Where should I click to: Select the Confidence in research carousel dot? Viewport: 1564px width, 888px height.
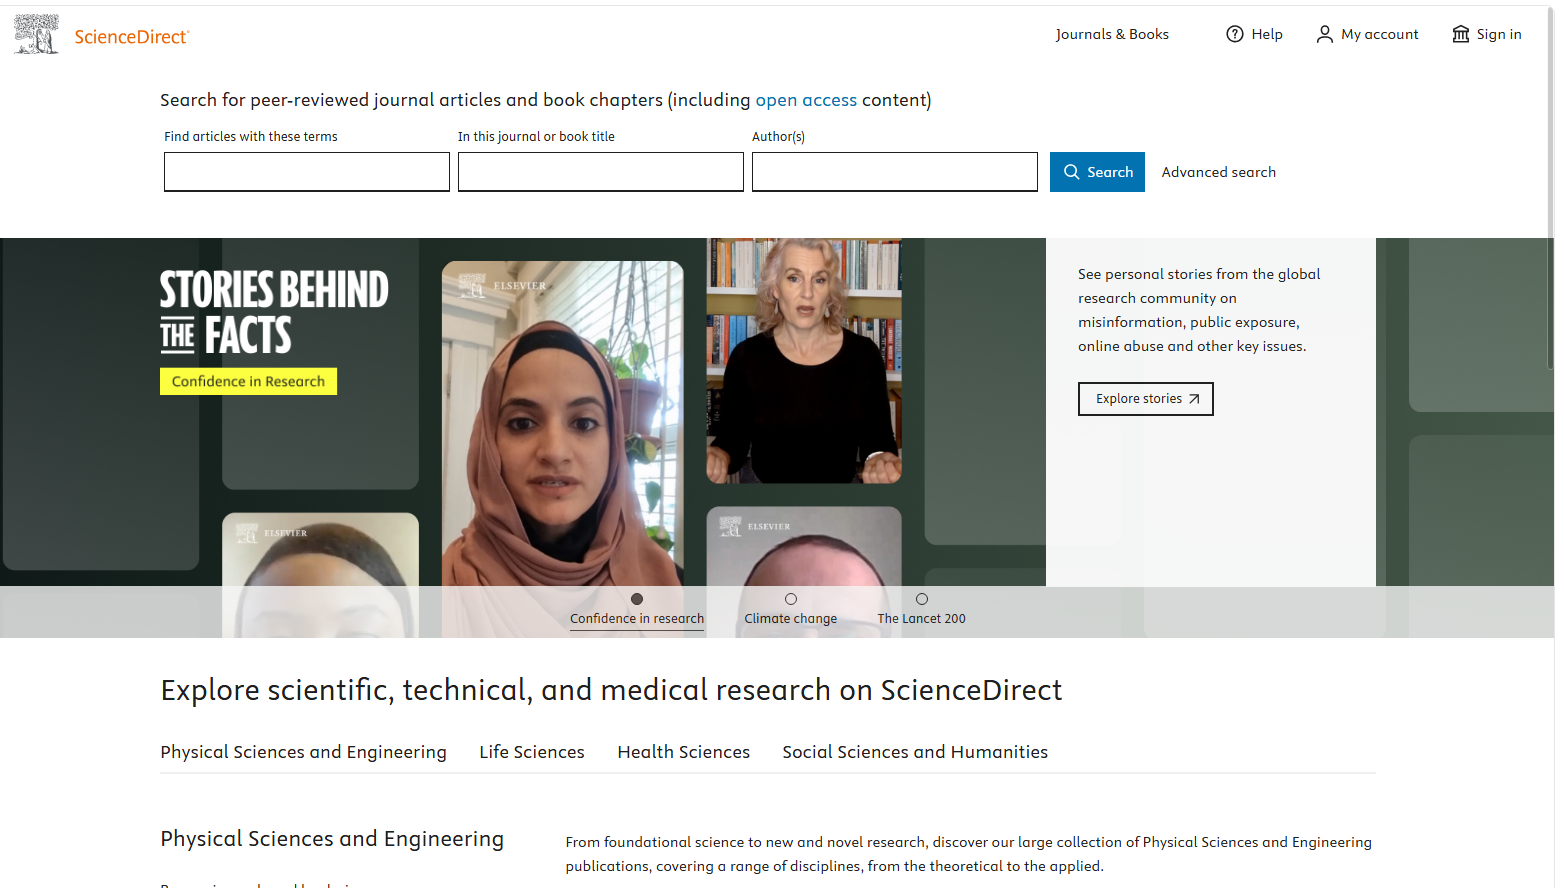[637, 599]
